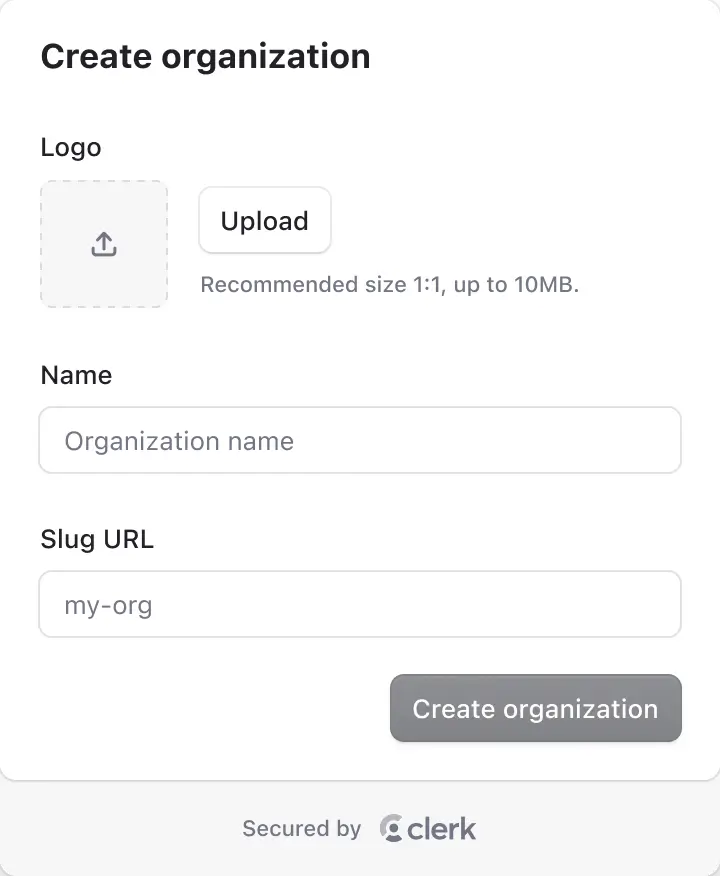This screenshot has height=876, width=720.
Task: Click the 'Create organization' heading
Action: coord(205,56)
